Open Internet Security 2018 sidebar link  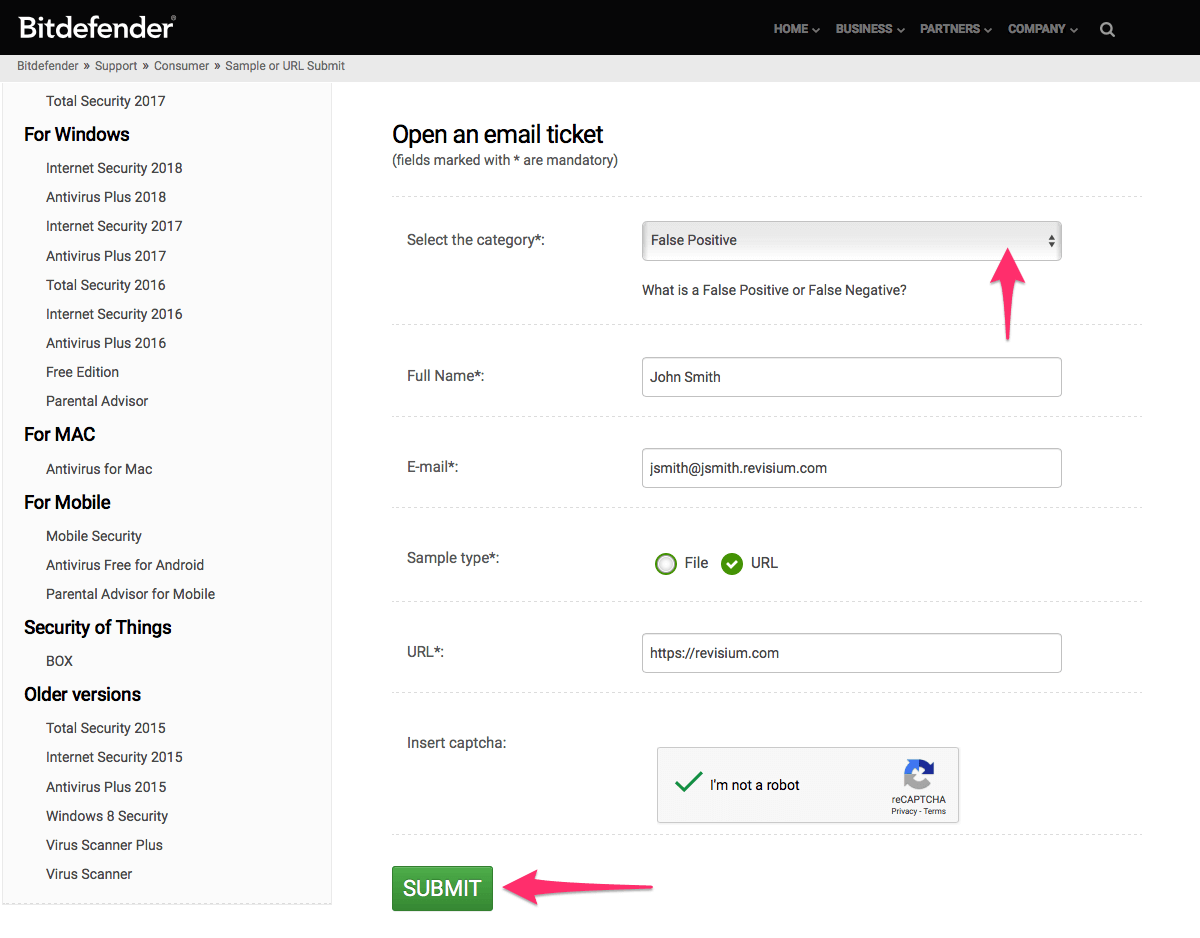114,168
